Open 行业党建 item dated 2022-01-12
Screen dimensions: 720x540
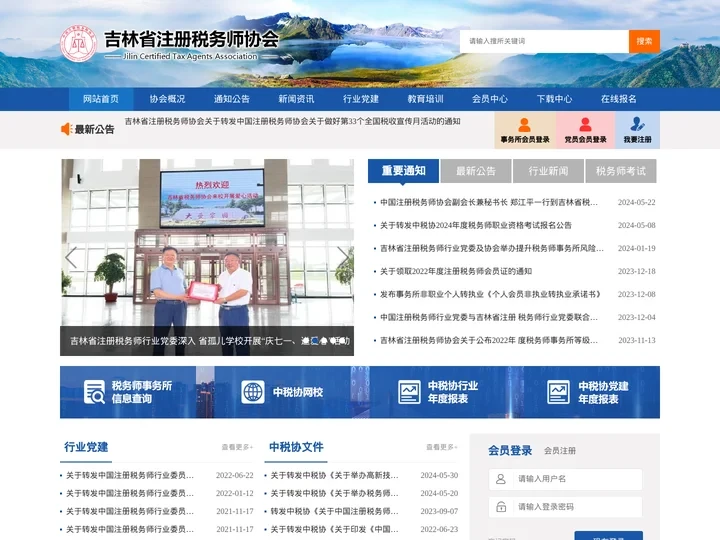coord(130,493)
